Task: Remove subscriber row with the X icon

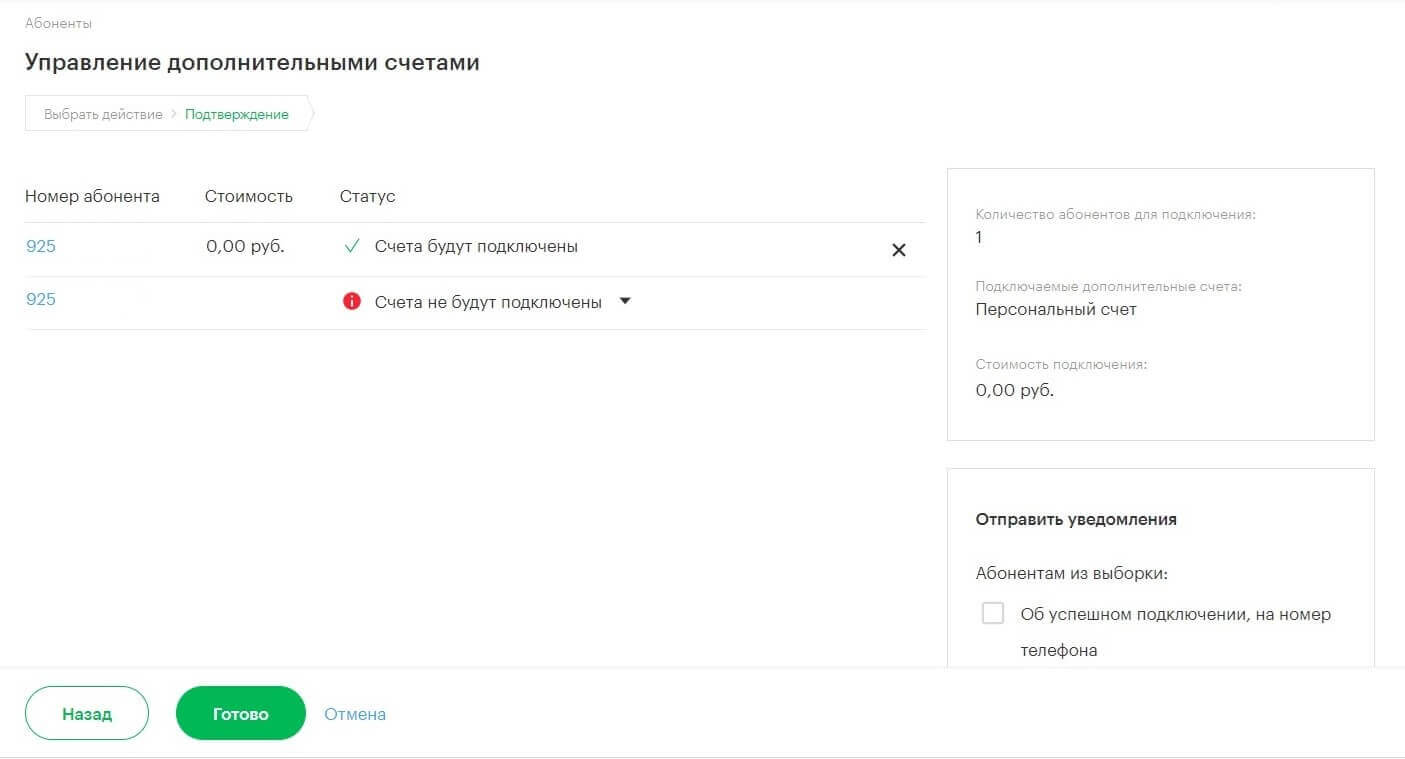Action: (898, 250)
